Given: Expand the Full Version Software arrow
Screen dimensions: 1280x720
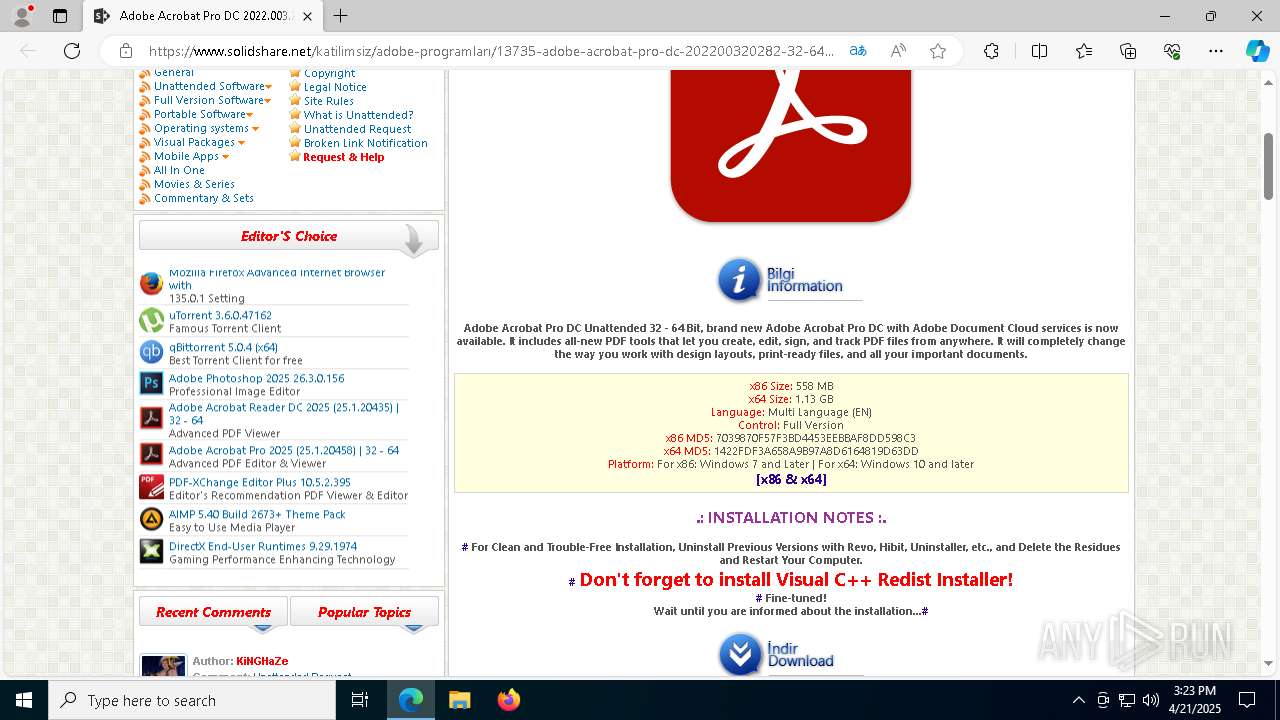Looking at the screenshot, I should point(267,101).
